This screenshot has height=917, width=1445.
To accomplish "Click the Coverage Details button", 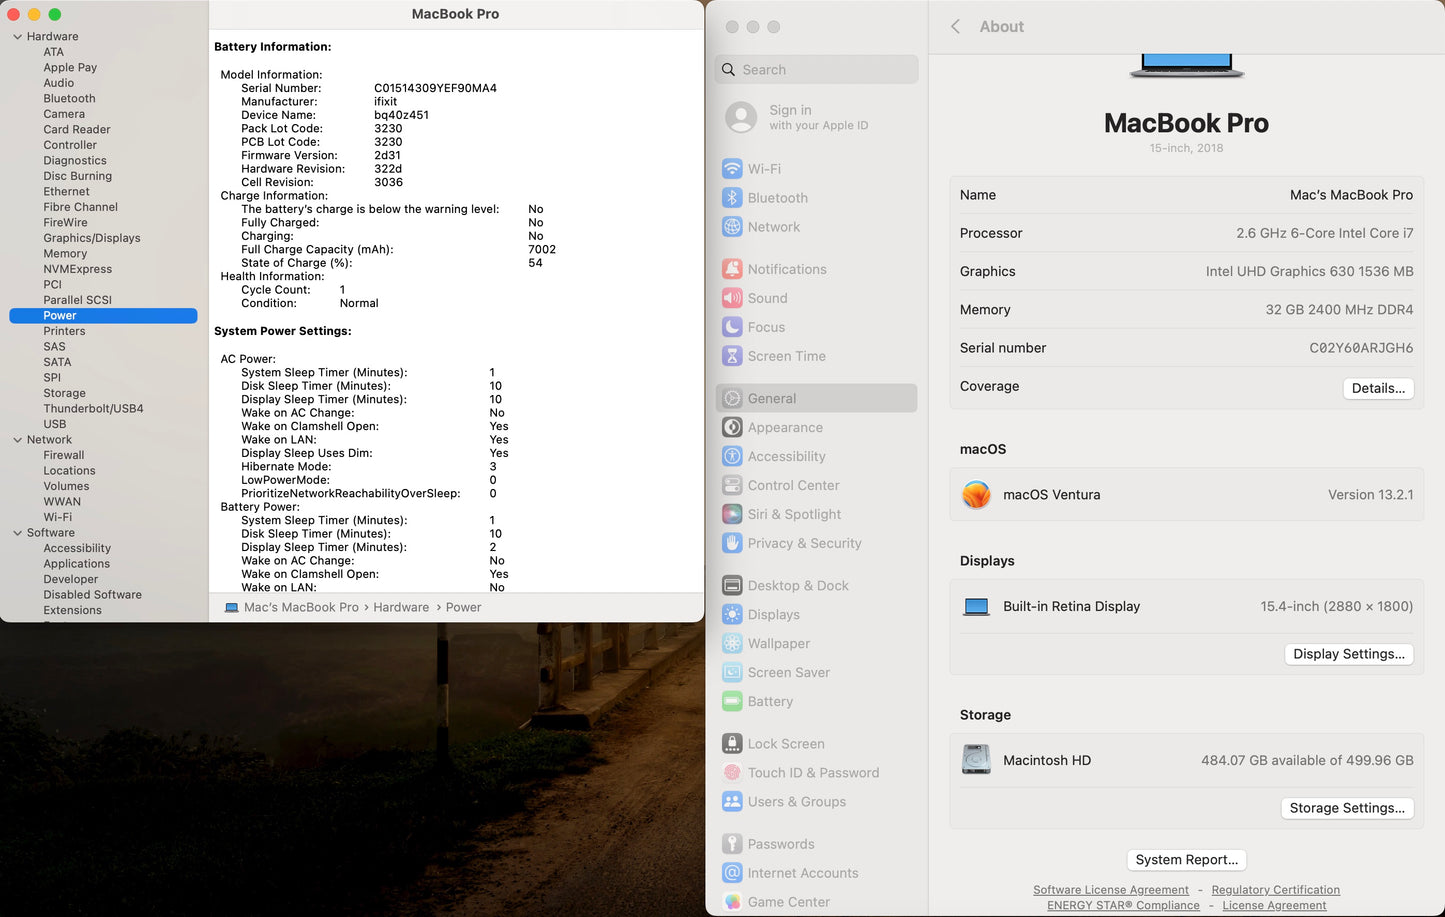I will tap(1377, 388).
